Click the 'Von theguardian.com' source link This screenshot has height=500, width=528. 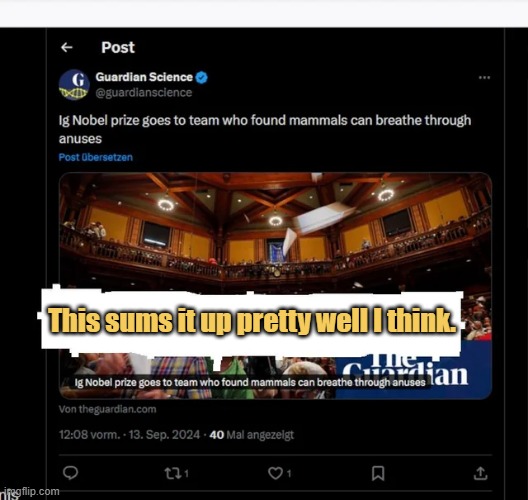pos(107,409)
